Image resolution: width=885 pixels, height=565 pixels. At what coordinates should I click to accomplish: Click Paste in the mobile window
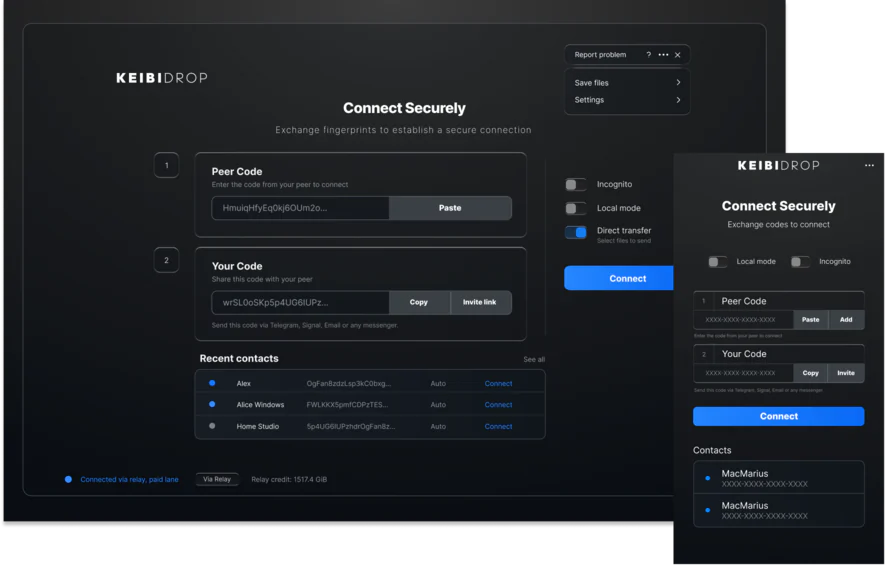pos(810,319)
